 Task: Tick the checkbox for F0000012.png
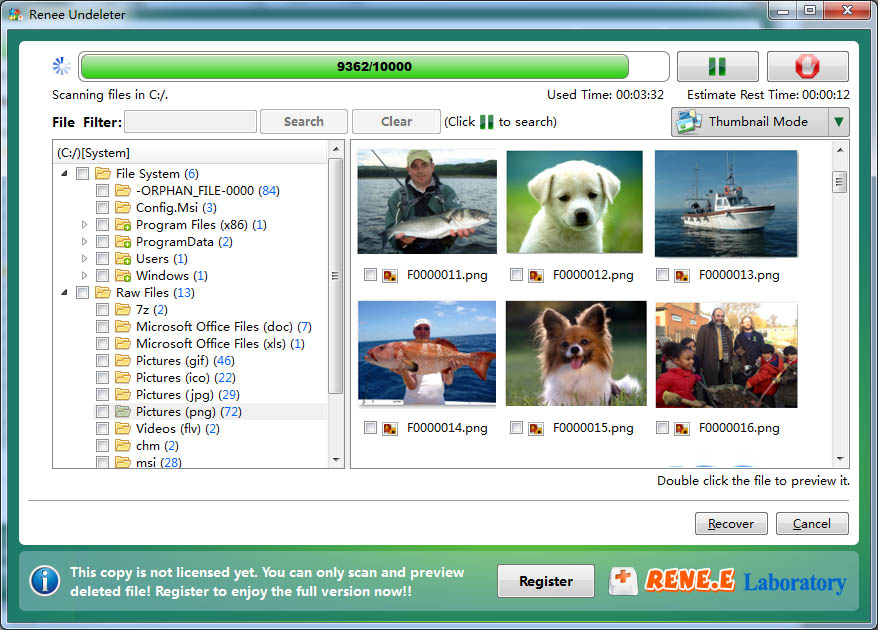tap(516, 274)
